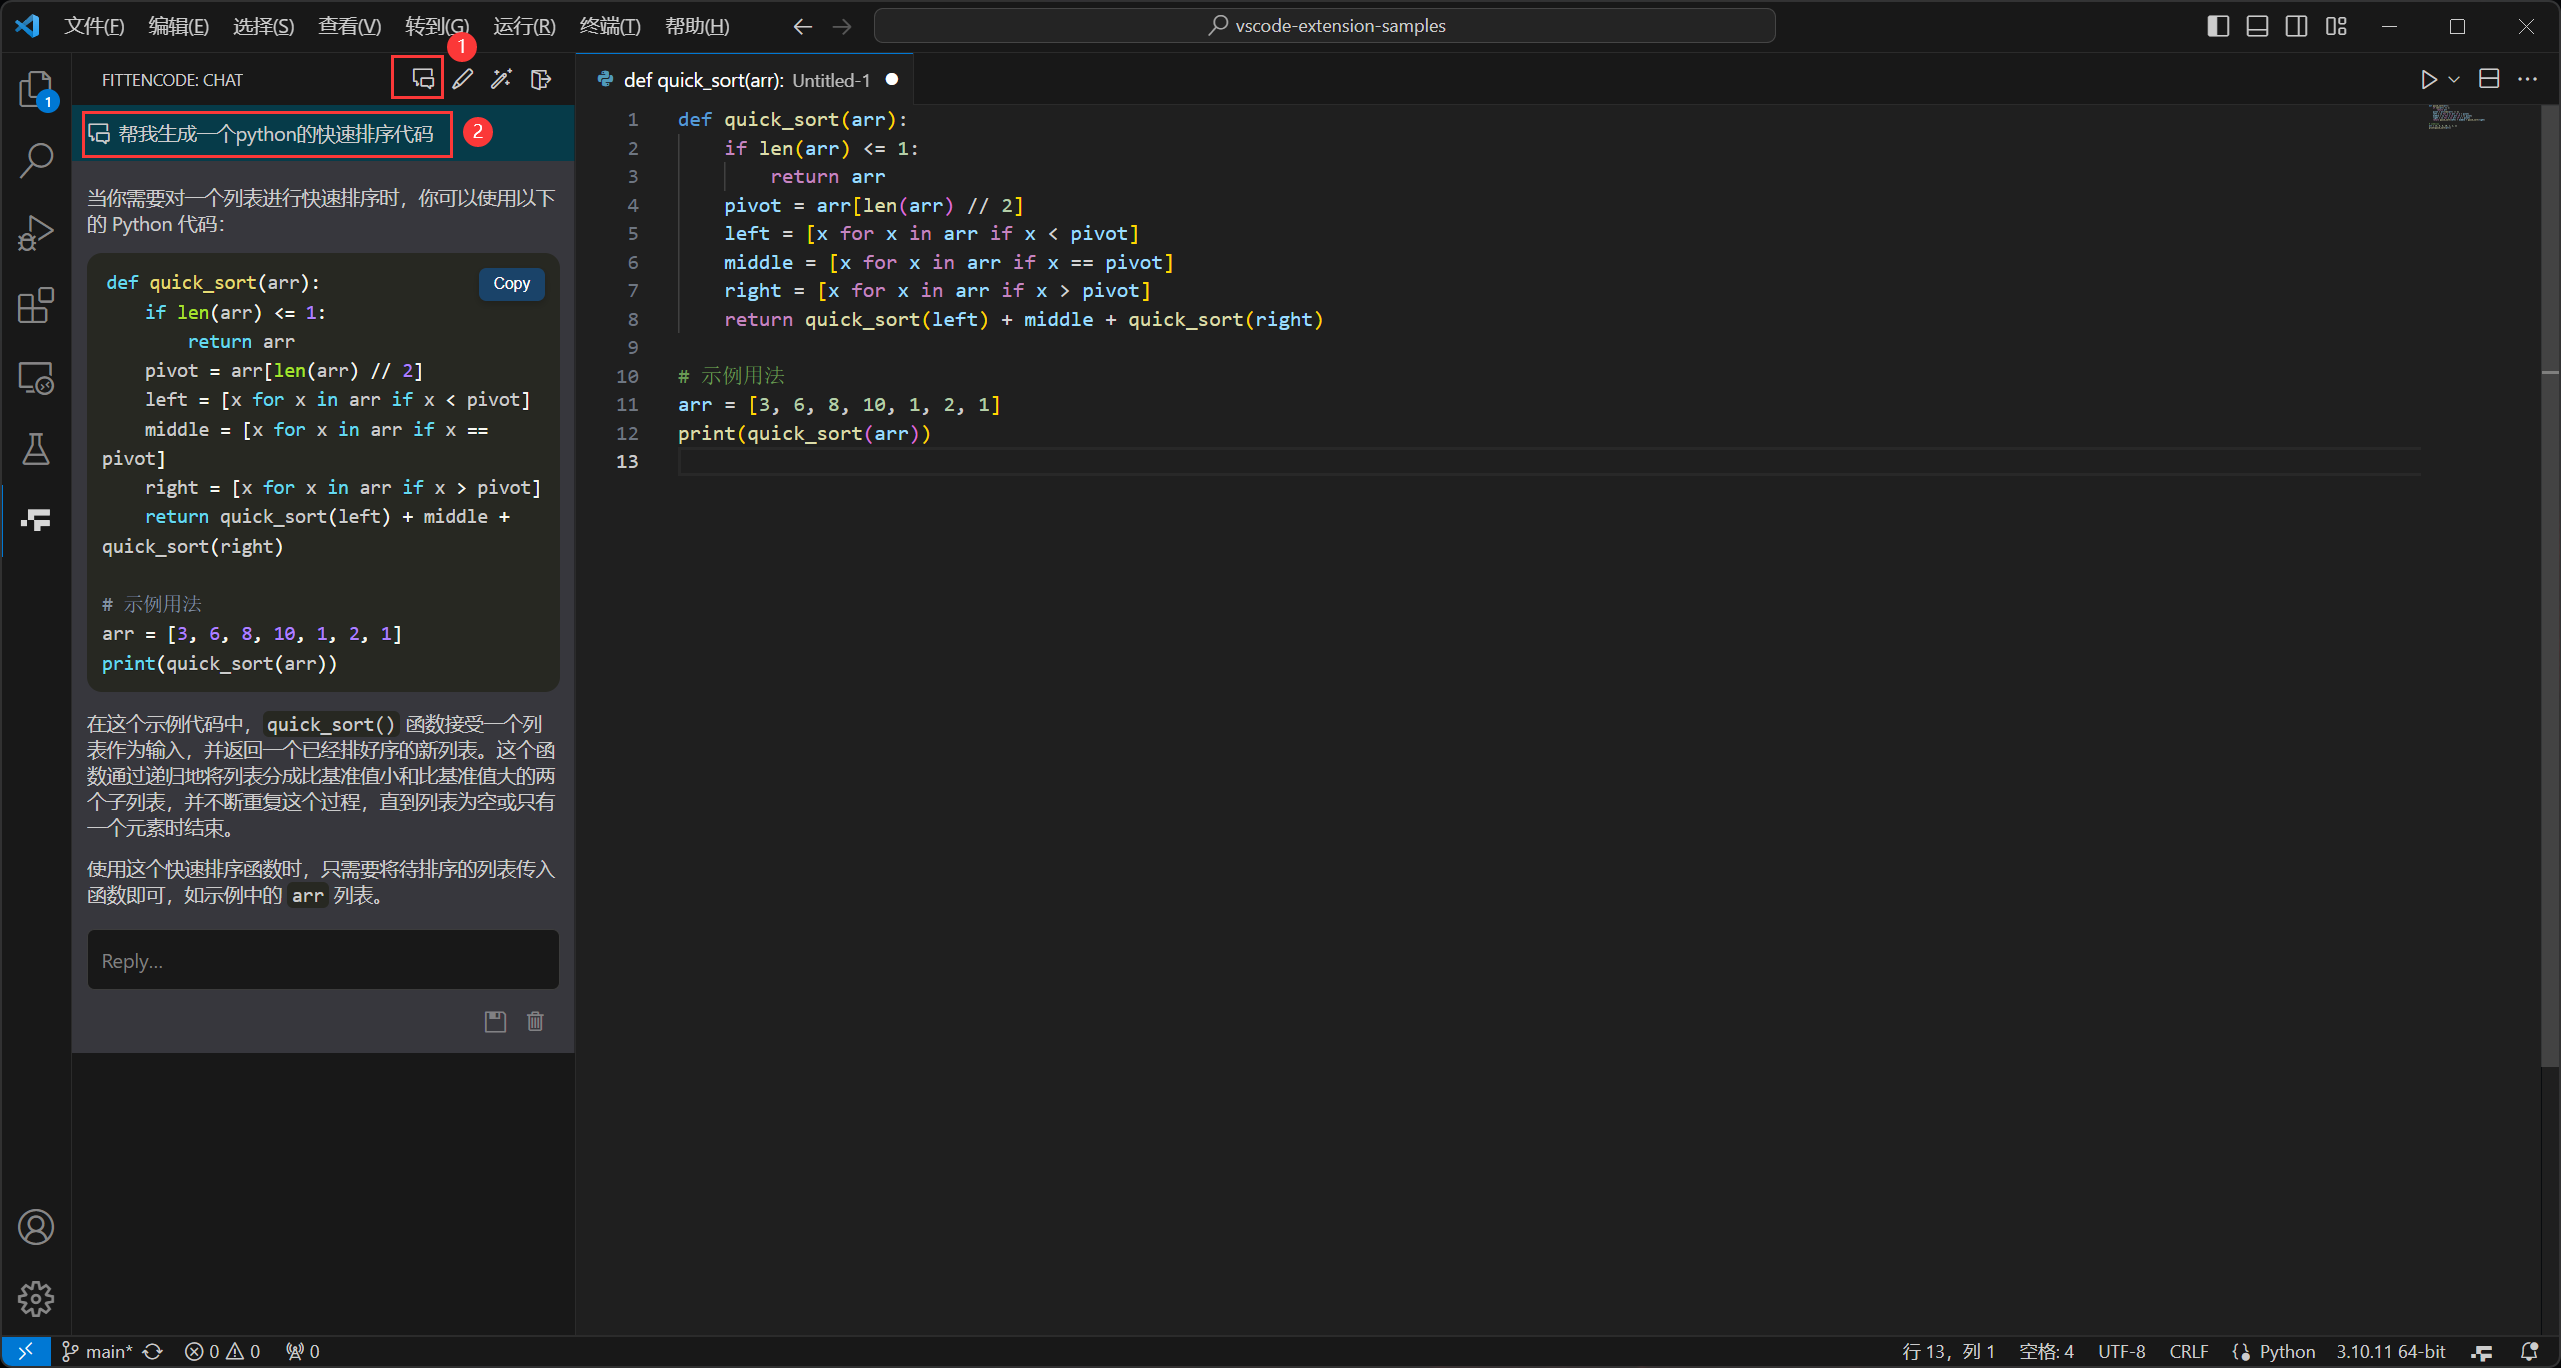Toggle the bottom panel visibility
The image size is (2561, 1368).
click(x=2257, y=26)
